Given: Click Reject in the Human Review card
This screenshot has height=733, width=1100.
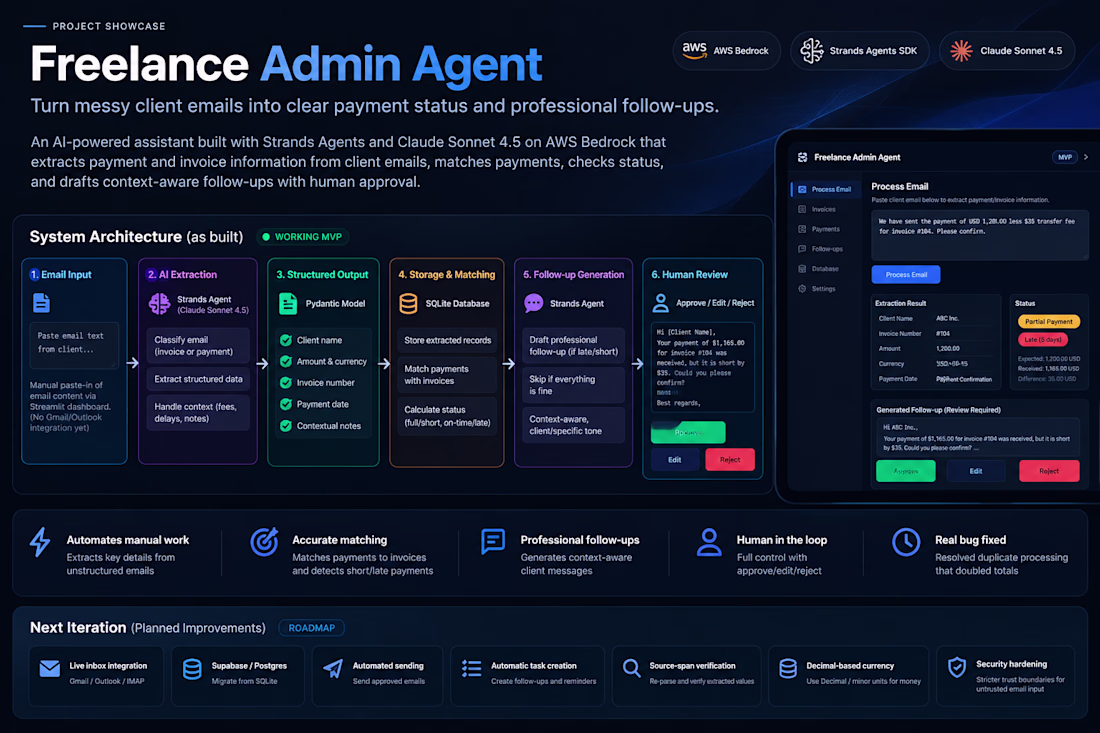Looking at the screenshot, I should click(730, 459).
